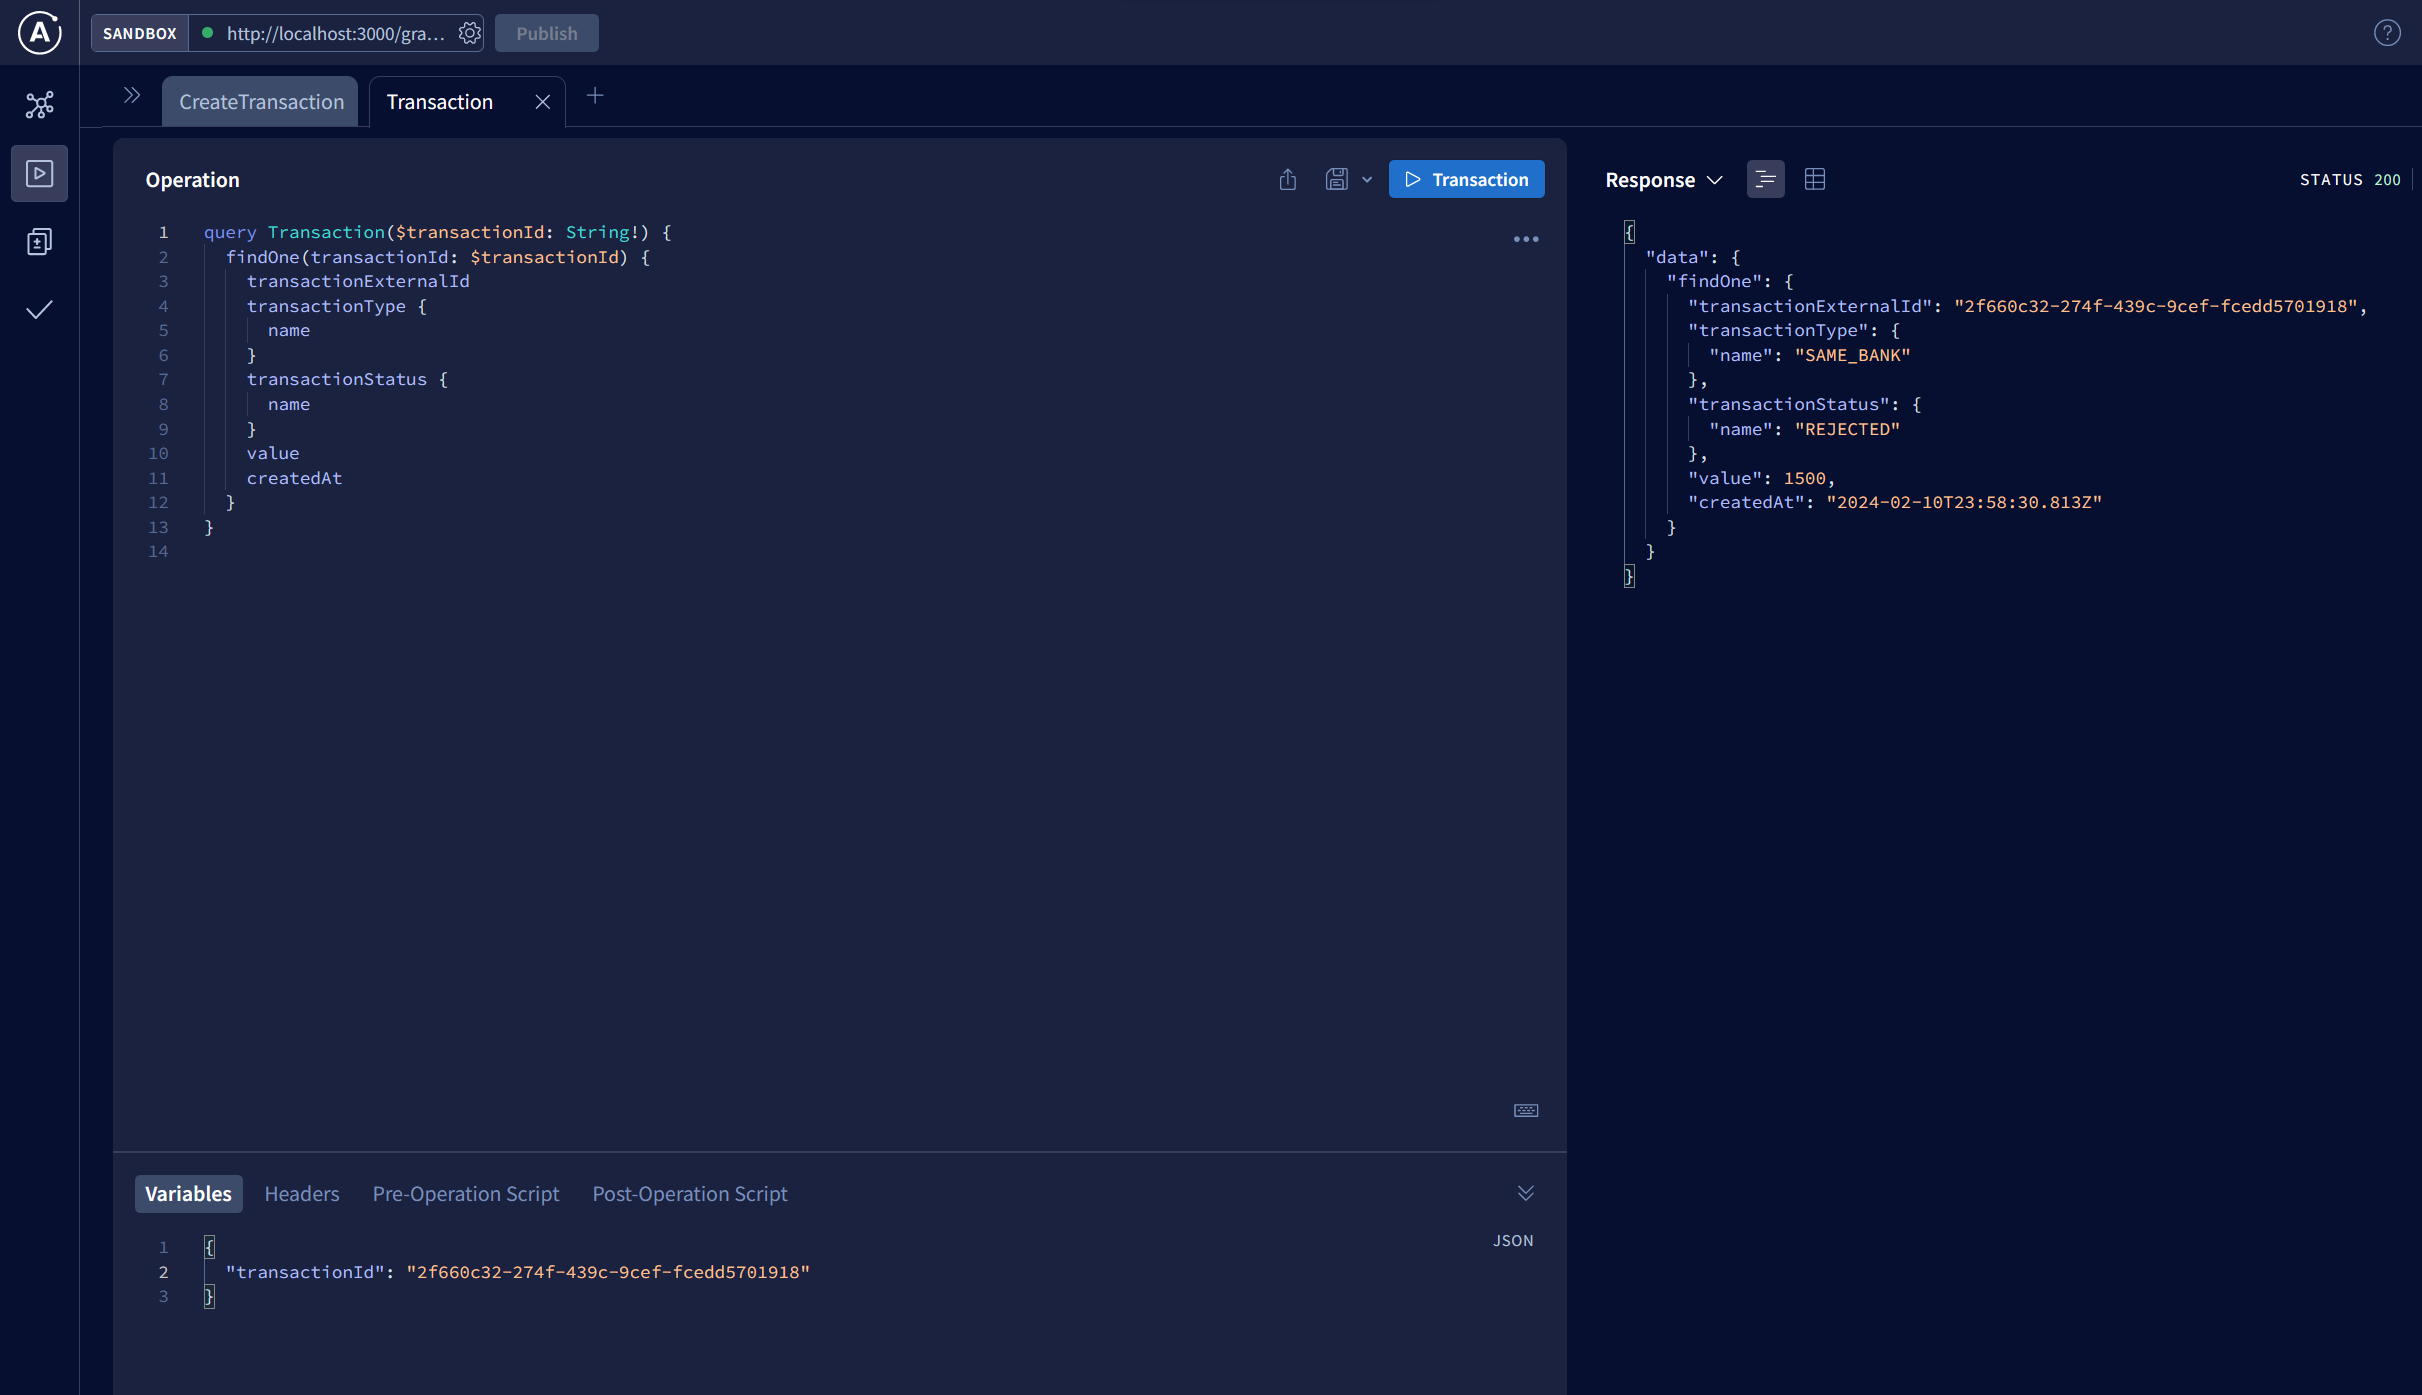Click 'createdAt' field on line 11
2422x1395 pixels.
[x=294, y=478]
